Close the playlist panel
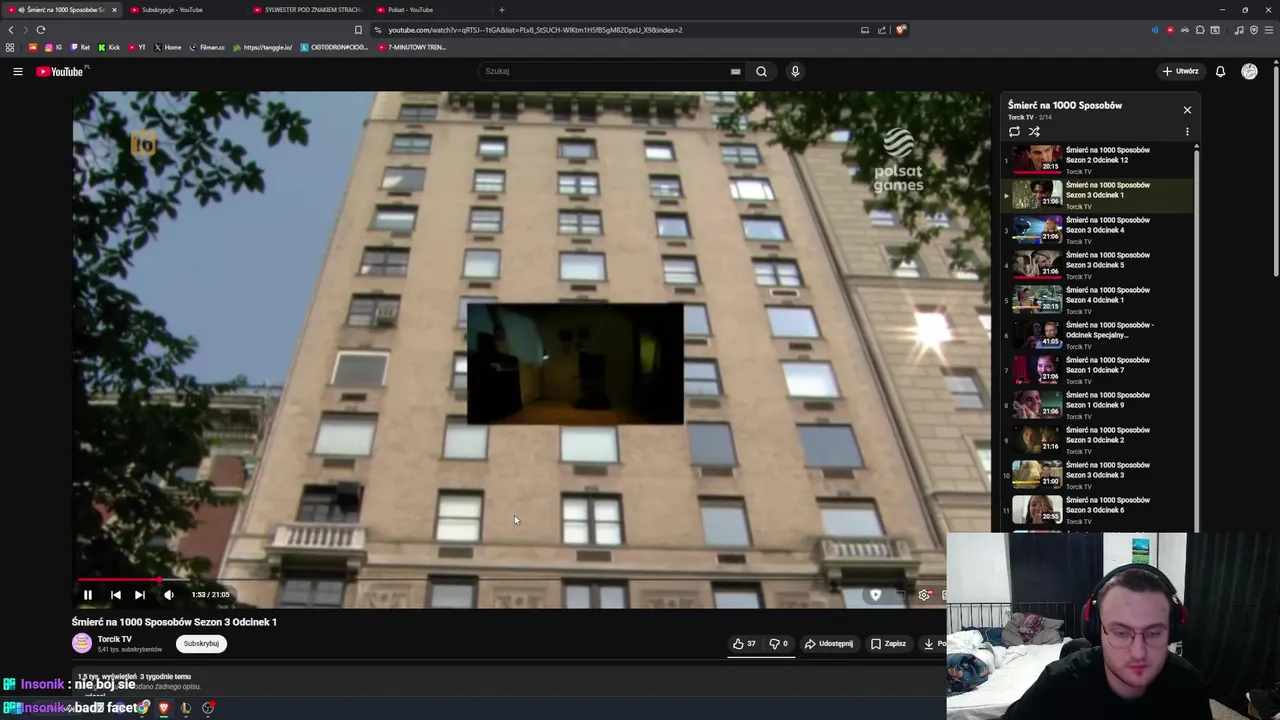Screen dimensions: 1280x720 (x=1187, y=110)
